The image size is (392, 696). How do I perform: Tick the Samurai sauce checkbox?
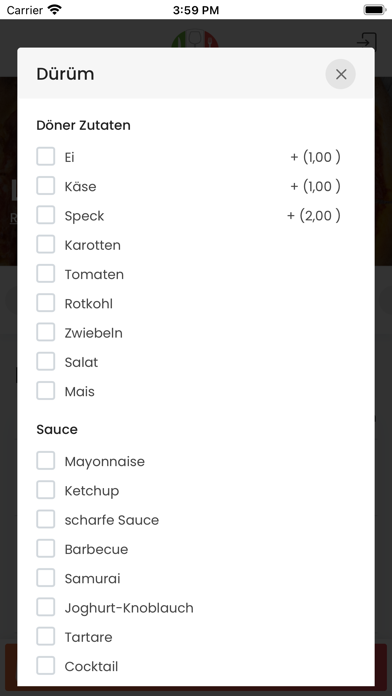[x=45, y=578]
